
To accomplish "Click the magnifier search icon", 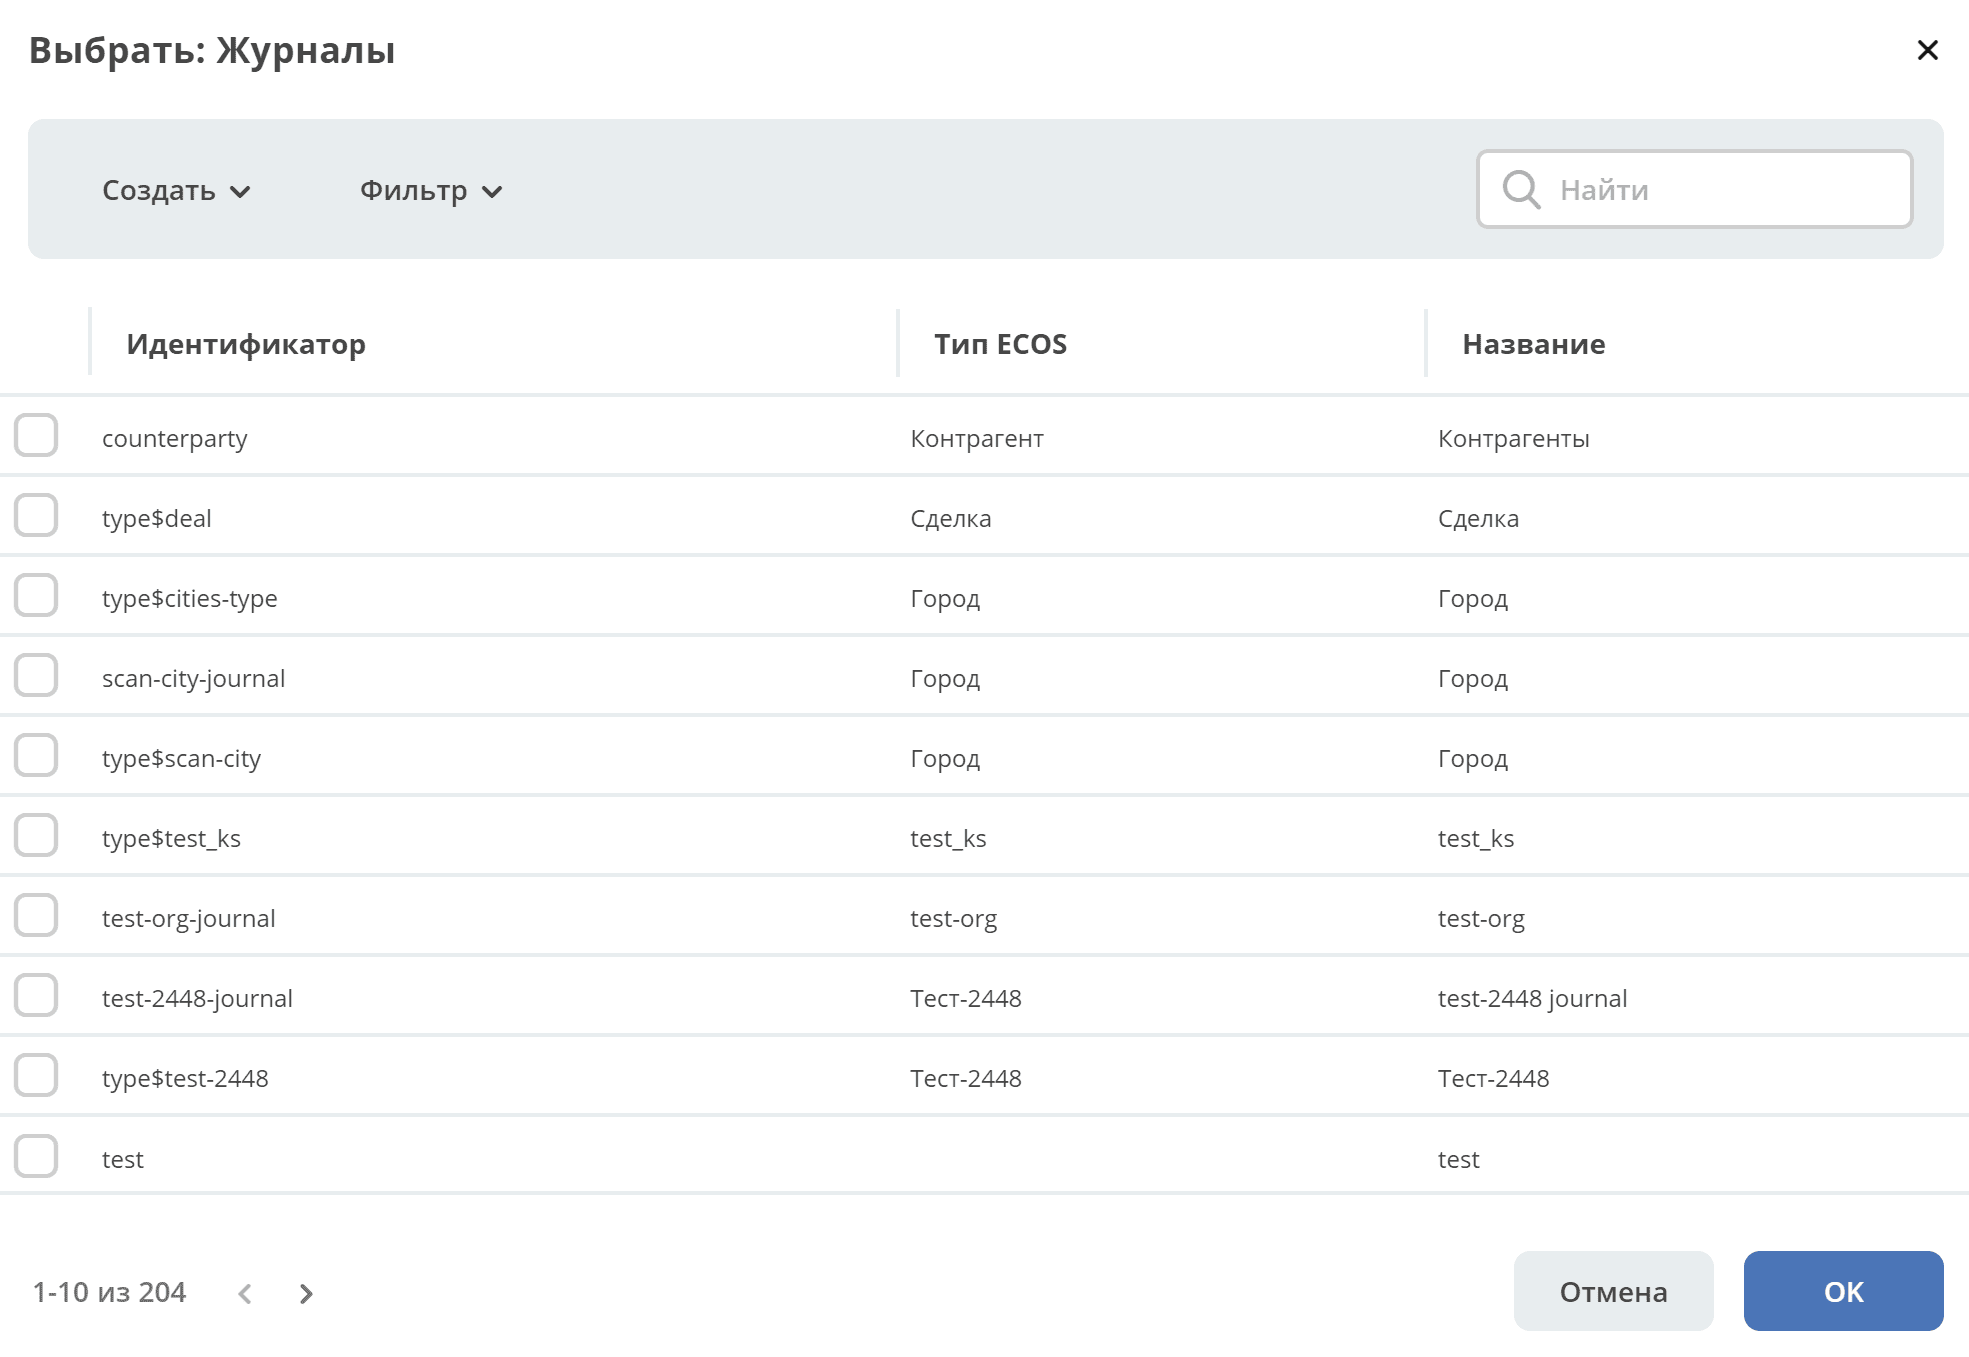I will click(x=1521, y=189).
